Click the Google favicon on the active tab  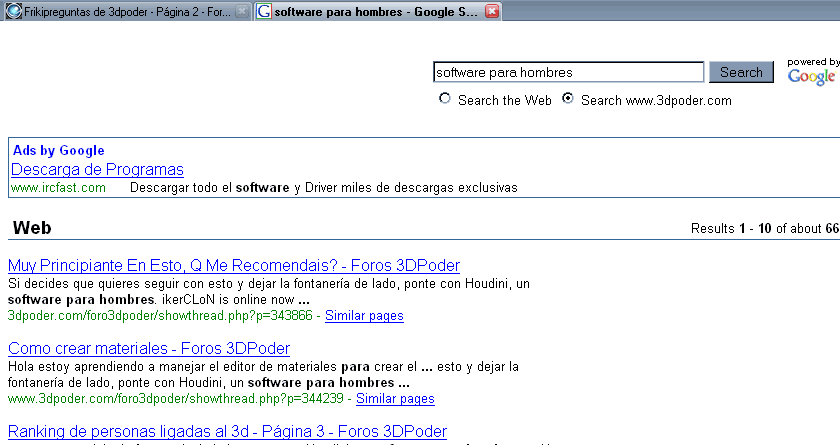[x=264, y=11]
